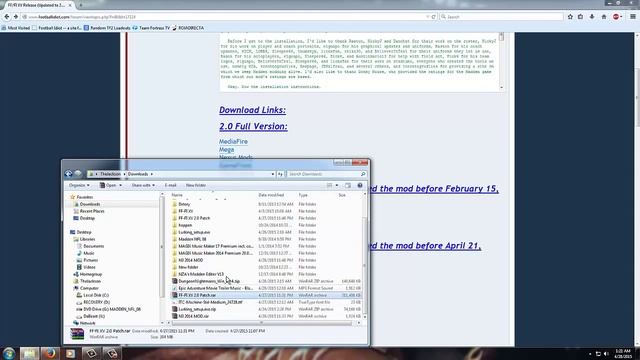Open the Organize dropdown menu
This screenshot has height=360, width=640.
(79, 185)
